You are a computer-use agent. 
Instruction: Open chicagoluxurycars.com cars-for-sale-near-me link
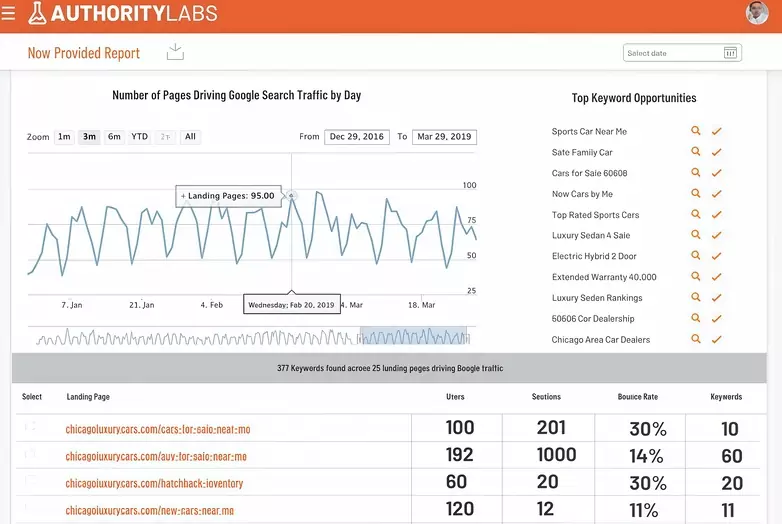[x=158, y=429]
